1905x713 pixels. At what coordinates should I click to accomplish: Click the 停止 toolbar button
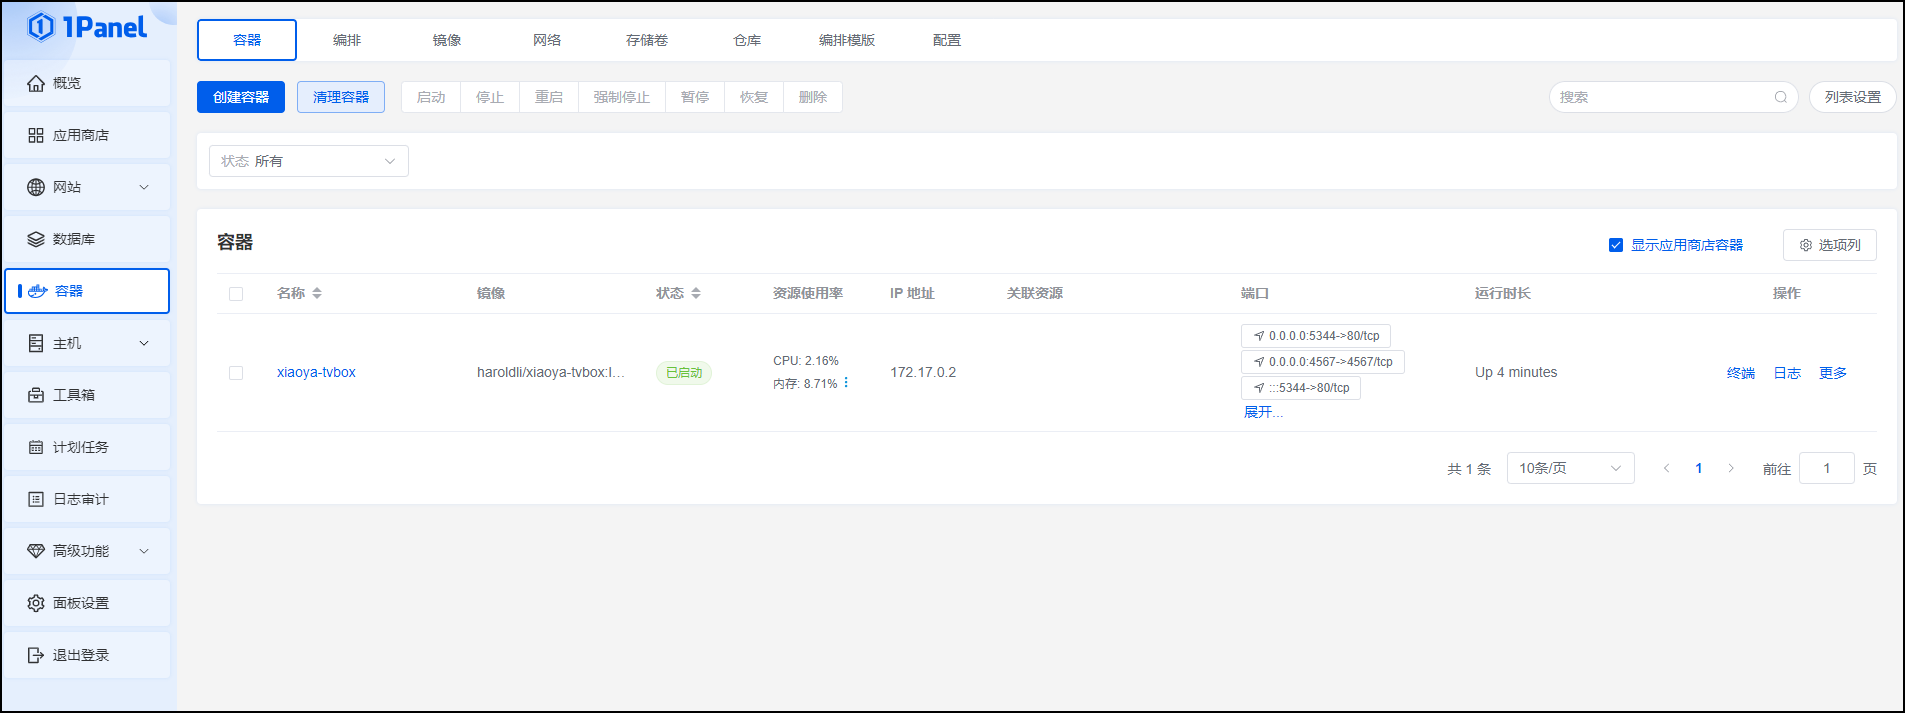(x=490, y=97)
